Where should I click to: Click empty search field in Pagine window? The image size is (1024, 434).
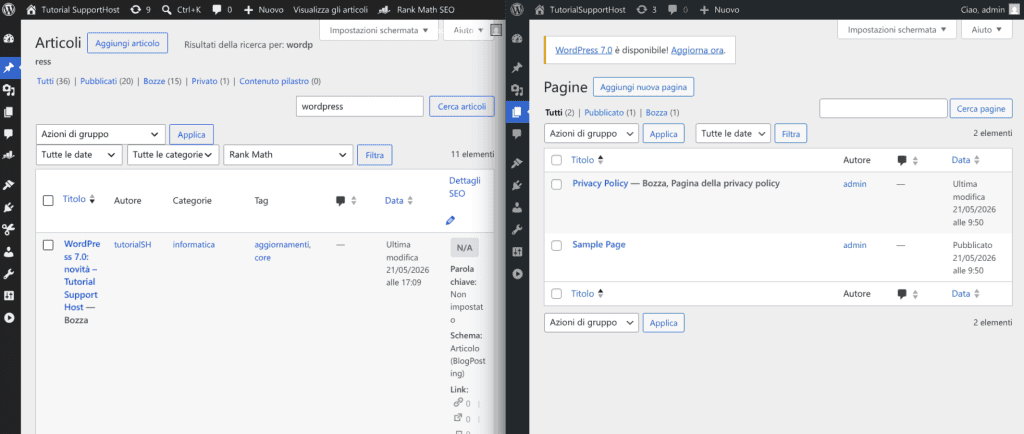point(883,108)
